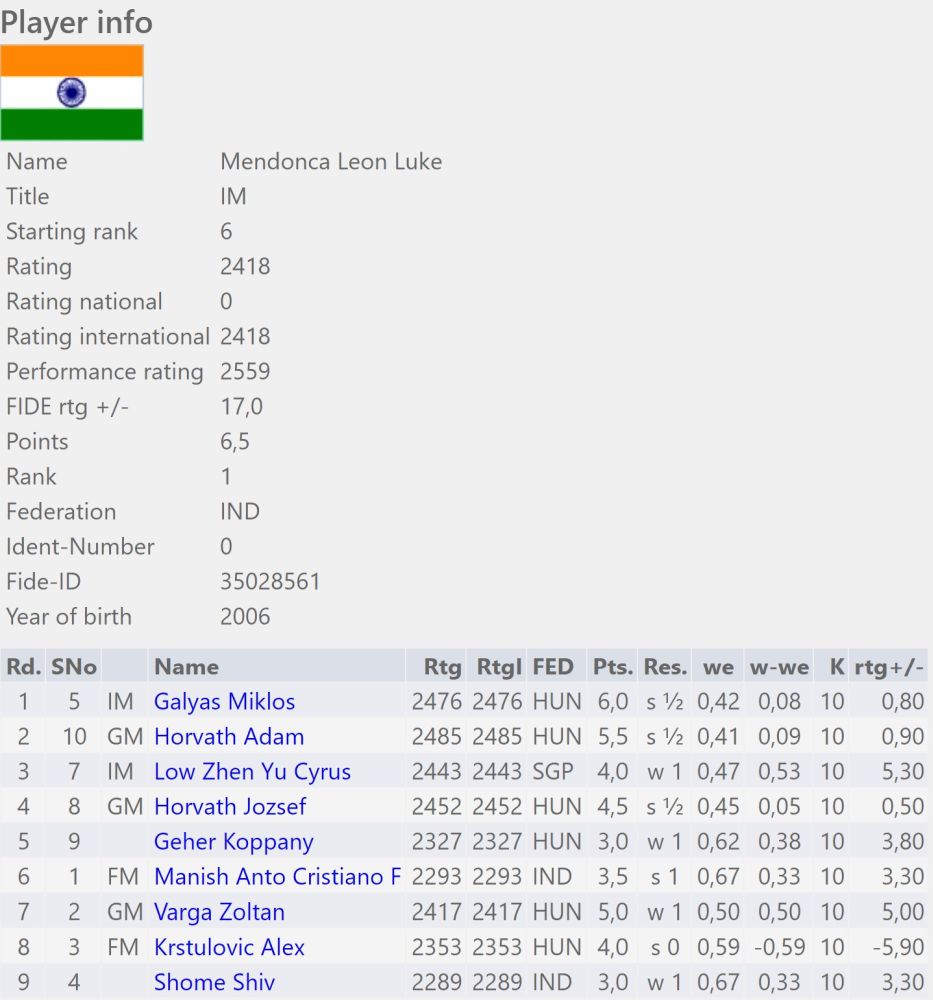Click the Pts. column header
The height and width of the screenshot is (1000, 933).
612,666
